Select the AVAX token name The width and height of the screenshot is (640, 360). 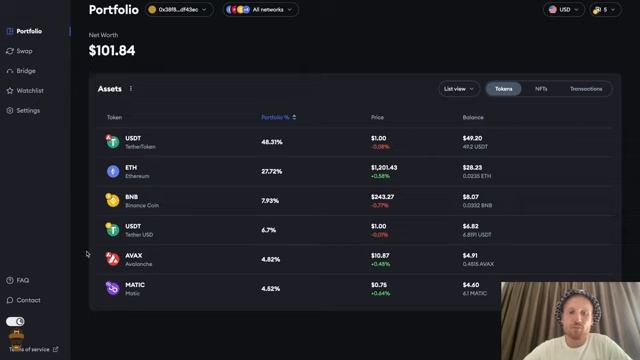point(133,256)
